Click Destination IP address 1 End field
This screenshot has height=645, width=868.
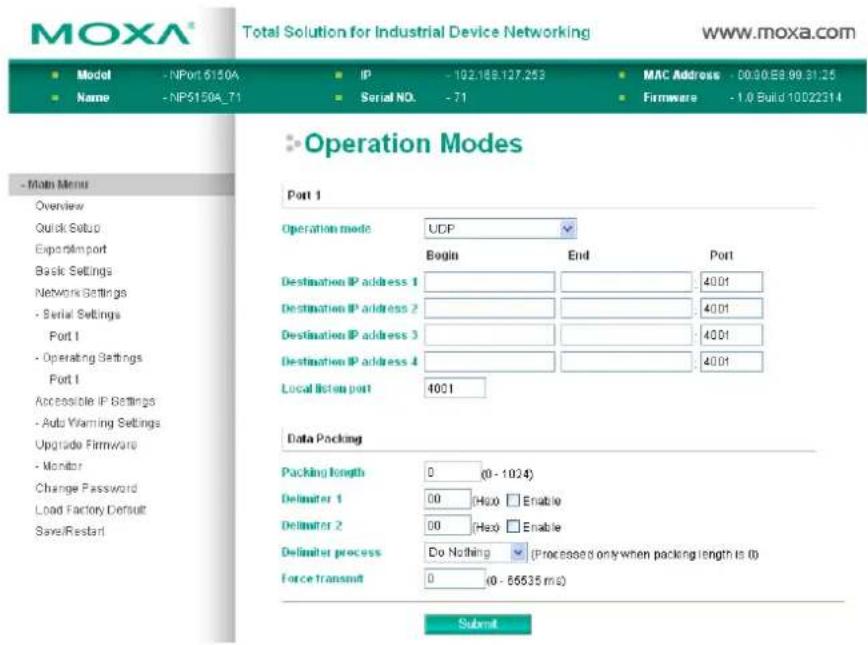pos(626,282)
